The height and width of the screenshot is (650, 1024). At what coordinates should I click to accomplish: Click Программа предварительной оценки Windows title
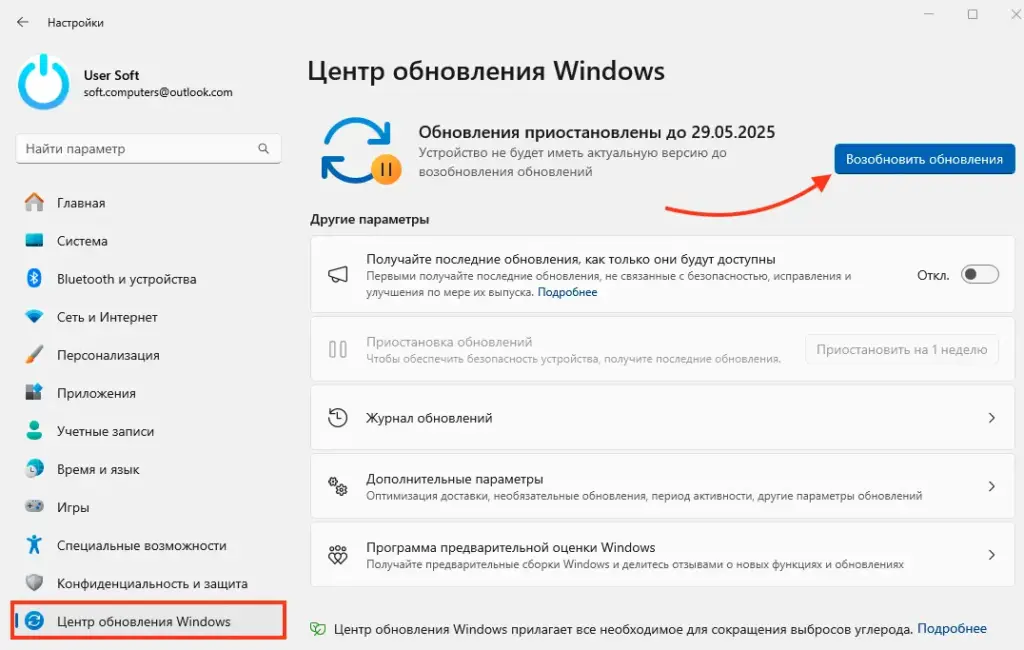pyautogui.click(x=511, y=547)
